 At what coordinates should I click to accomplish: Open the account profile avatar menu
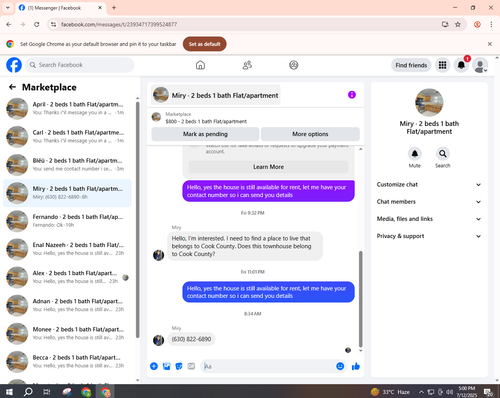click(x=480, y=65)
